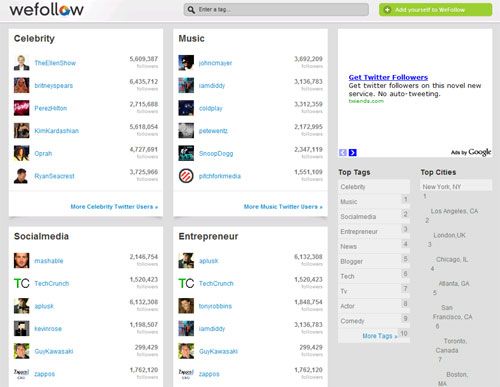
Task: Select the Comedy tag
Action: [x=374, y=321]
